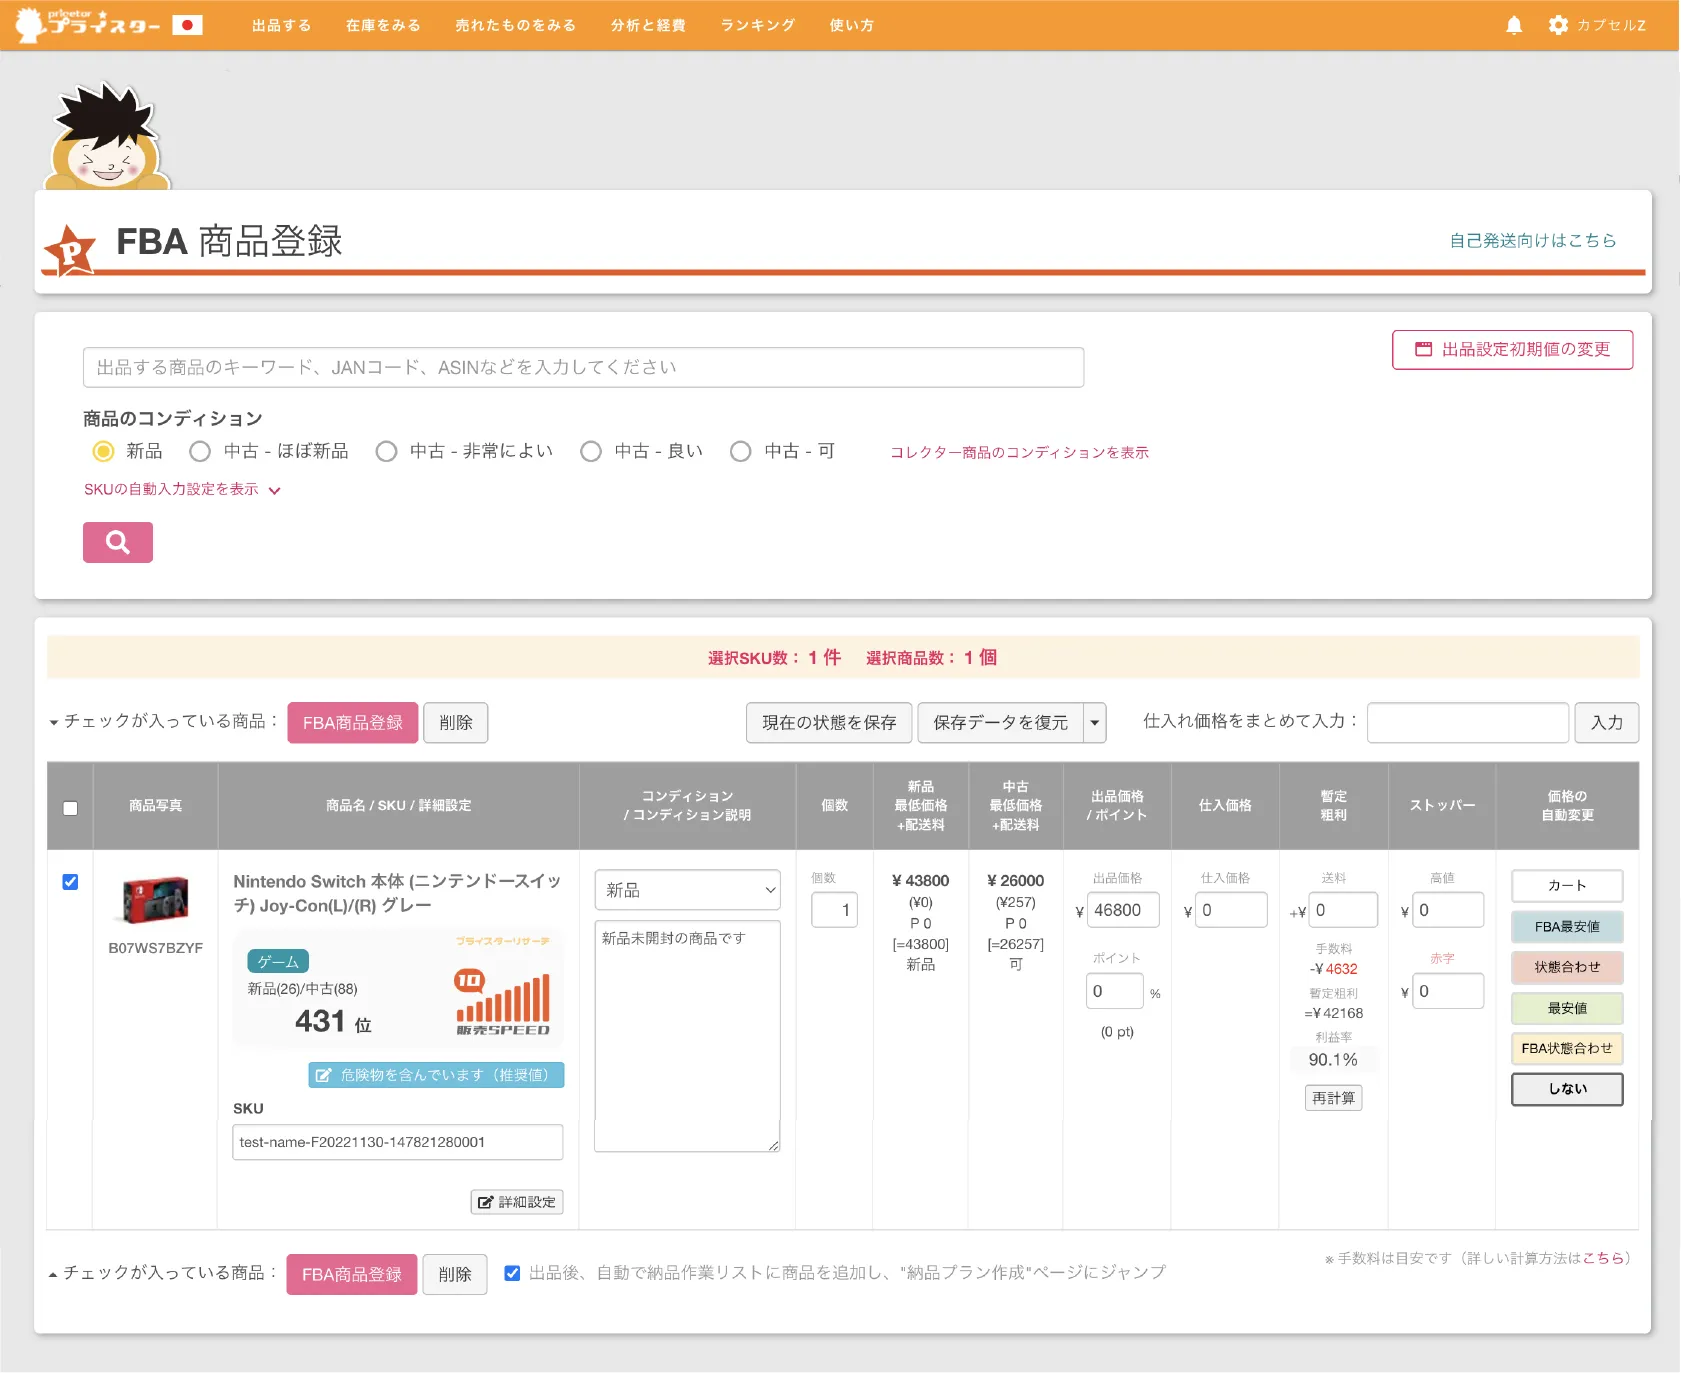1681x1373 pixels.
Task: Click 危険物を含んでいます（推奨値） button
Action: tap(436, 1075)
